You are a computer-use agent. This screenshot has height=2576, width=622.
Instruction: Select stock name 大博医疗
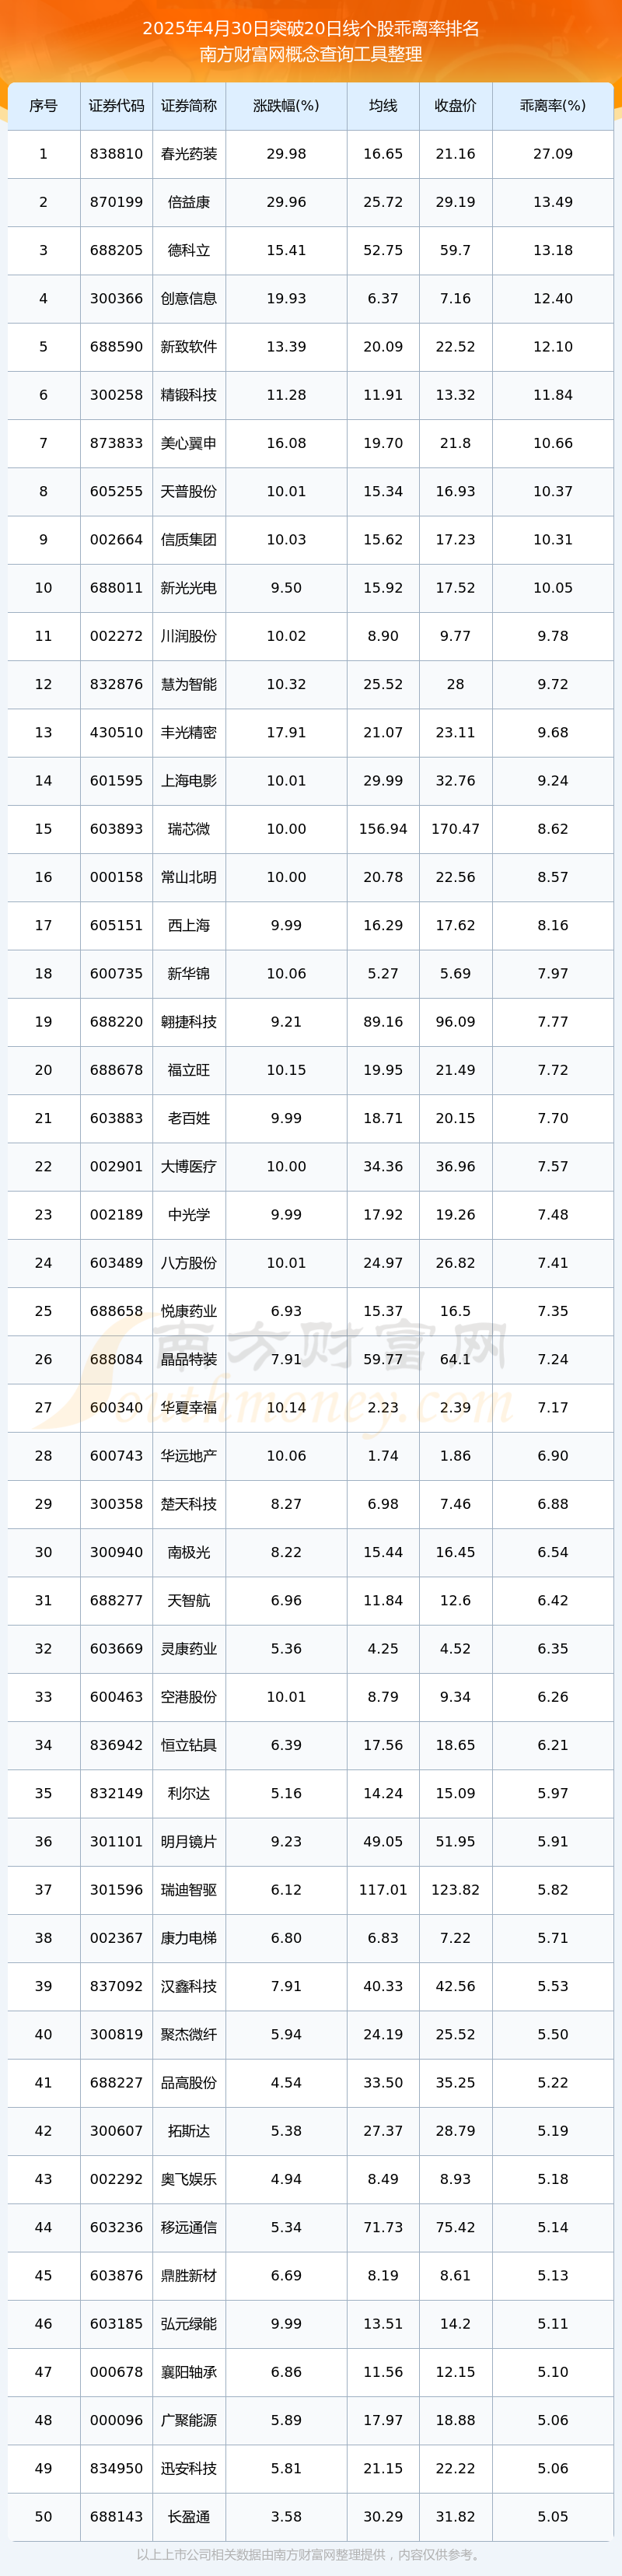click(x=189, y=1166)
